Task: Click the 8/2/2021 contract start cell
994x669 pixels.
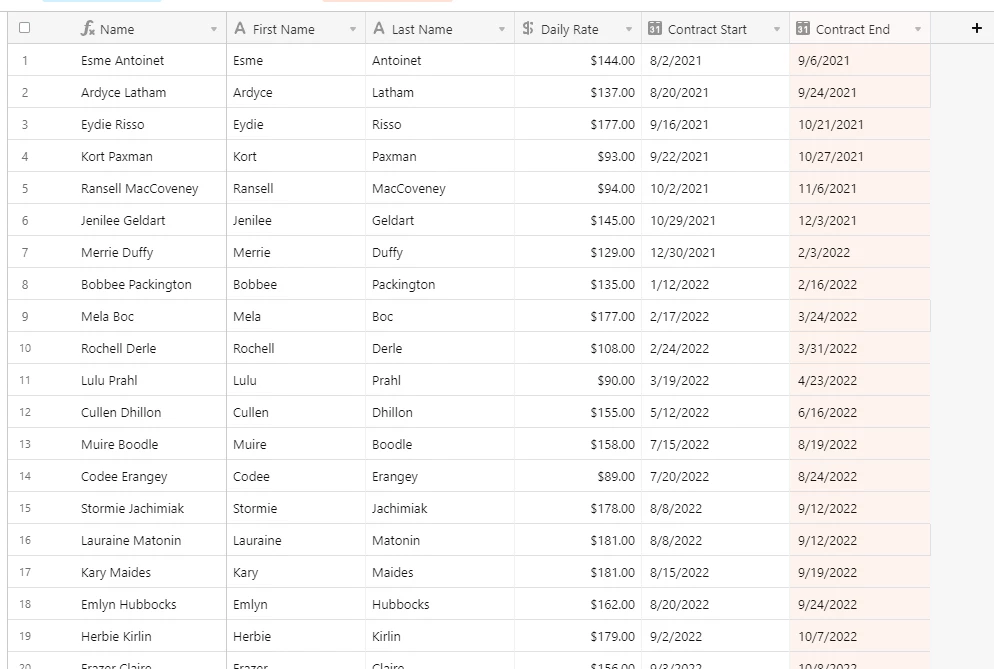Action: click(x=716, y=60)
